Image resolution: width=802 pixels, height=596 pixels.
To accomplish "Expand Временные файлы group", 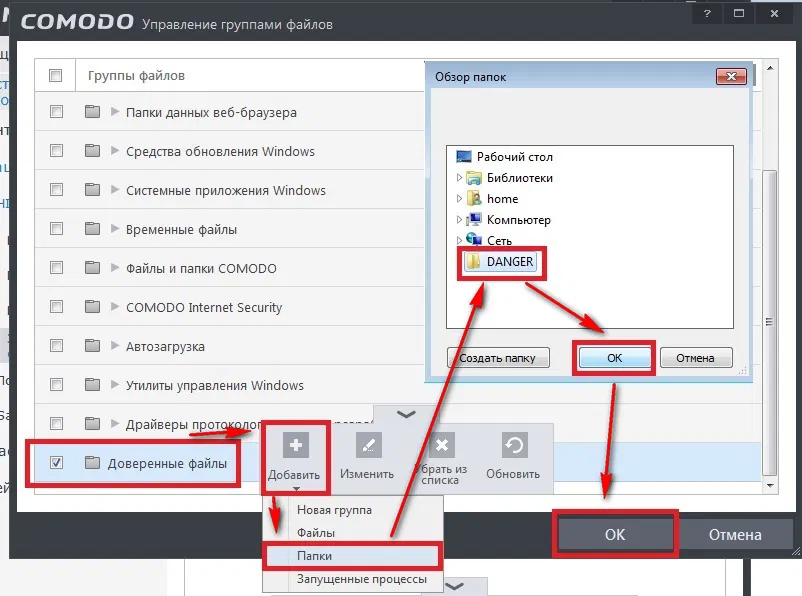I will [x=115, y=228].
